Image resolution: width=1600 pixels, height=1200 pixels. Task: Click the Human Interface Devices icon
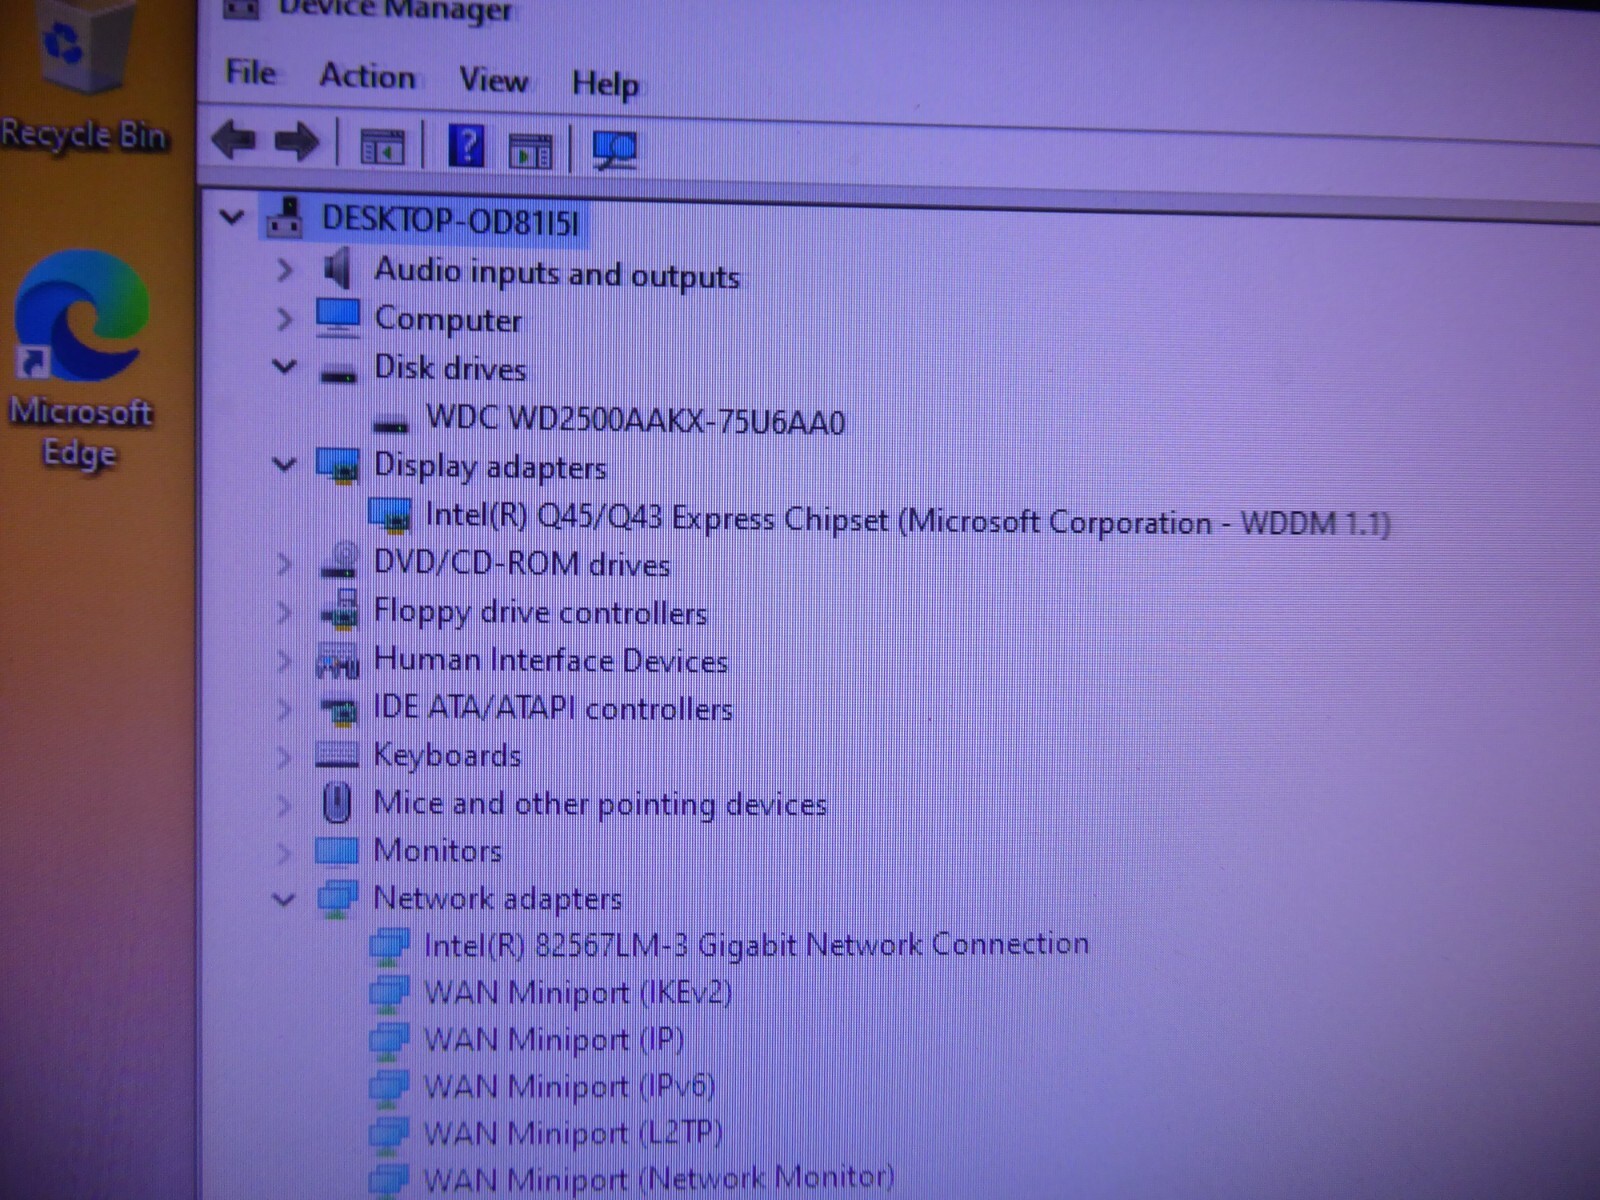[x=337, y=659]
